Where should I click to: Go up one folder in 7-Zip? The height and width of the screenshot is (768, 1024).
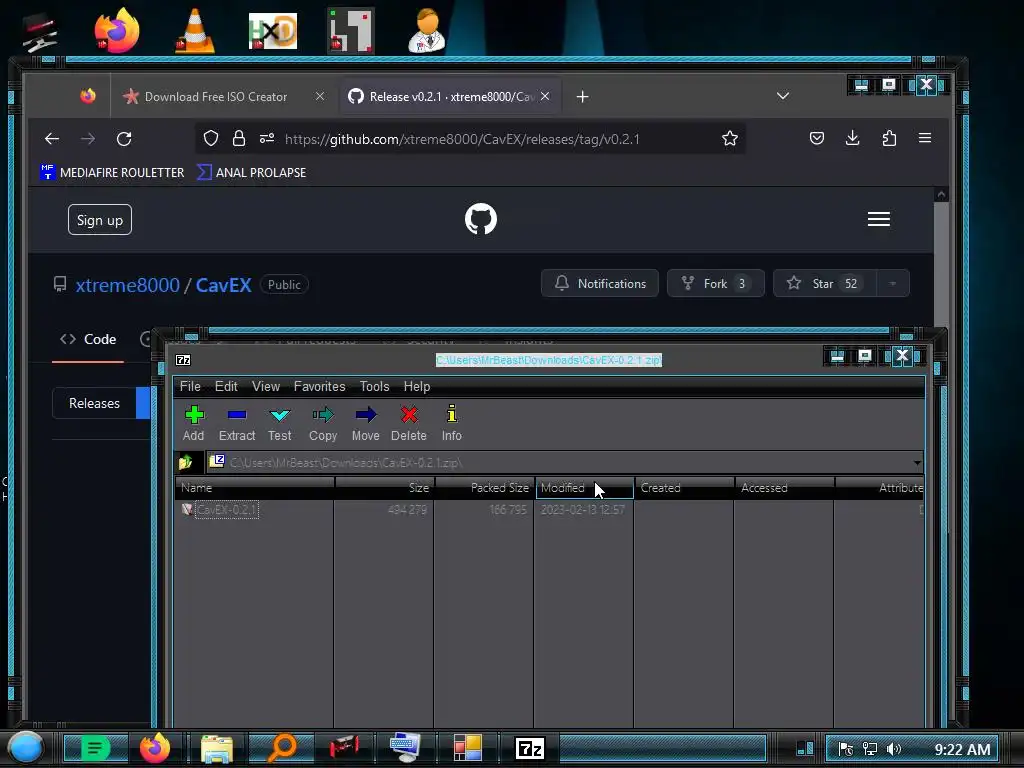[185, 462]
